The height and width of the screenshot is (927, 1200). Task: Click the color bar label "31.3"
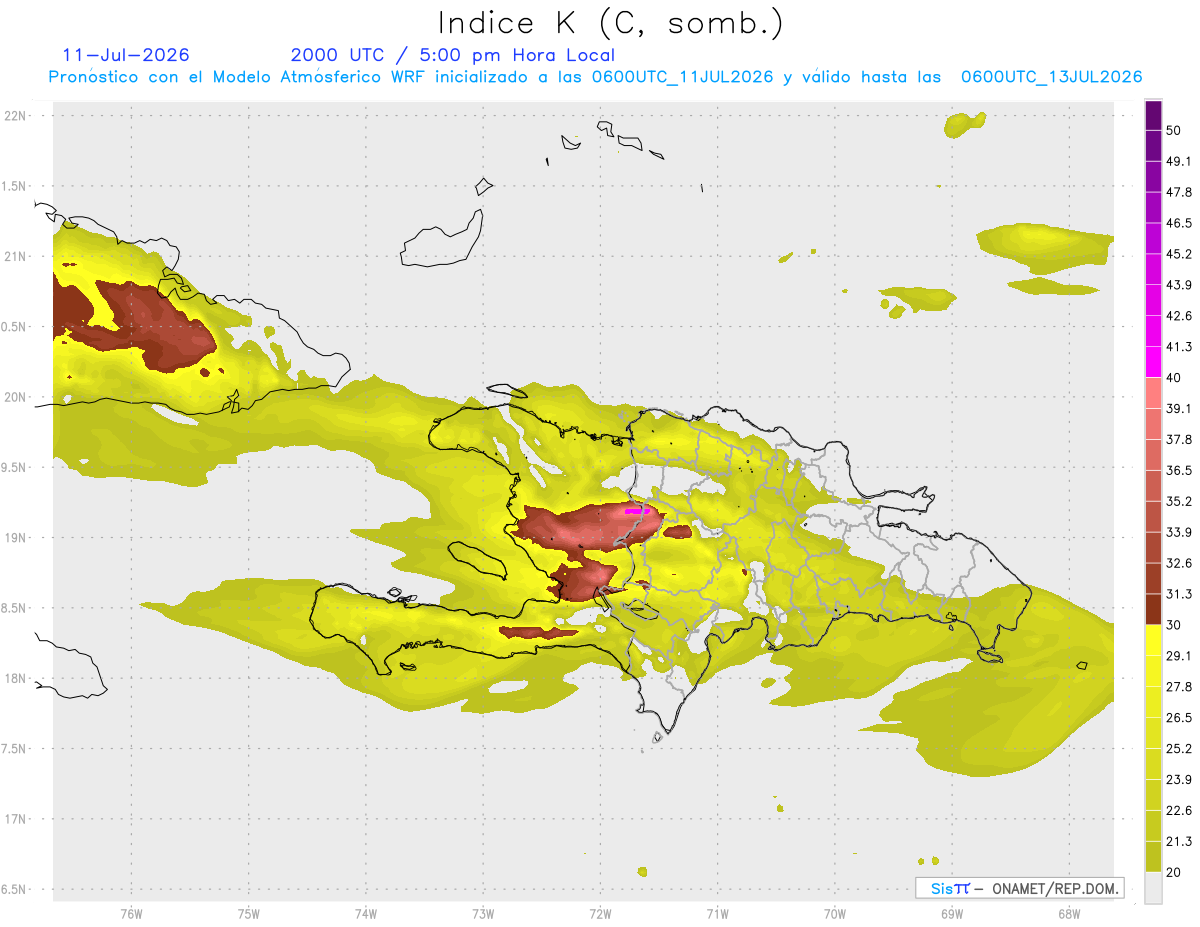[x=1179, y=594]
